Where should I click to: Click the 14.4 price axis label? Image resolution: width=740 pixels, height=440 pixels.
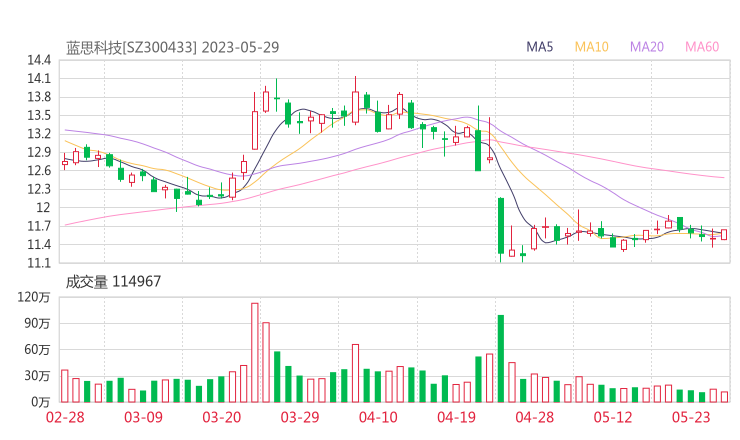point(39,60)
